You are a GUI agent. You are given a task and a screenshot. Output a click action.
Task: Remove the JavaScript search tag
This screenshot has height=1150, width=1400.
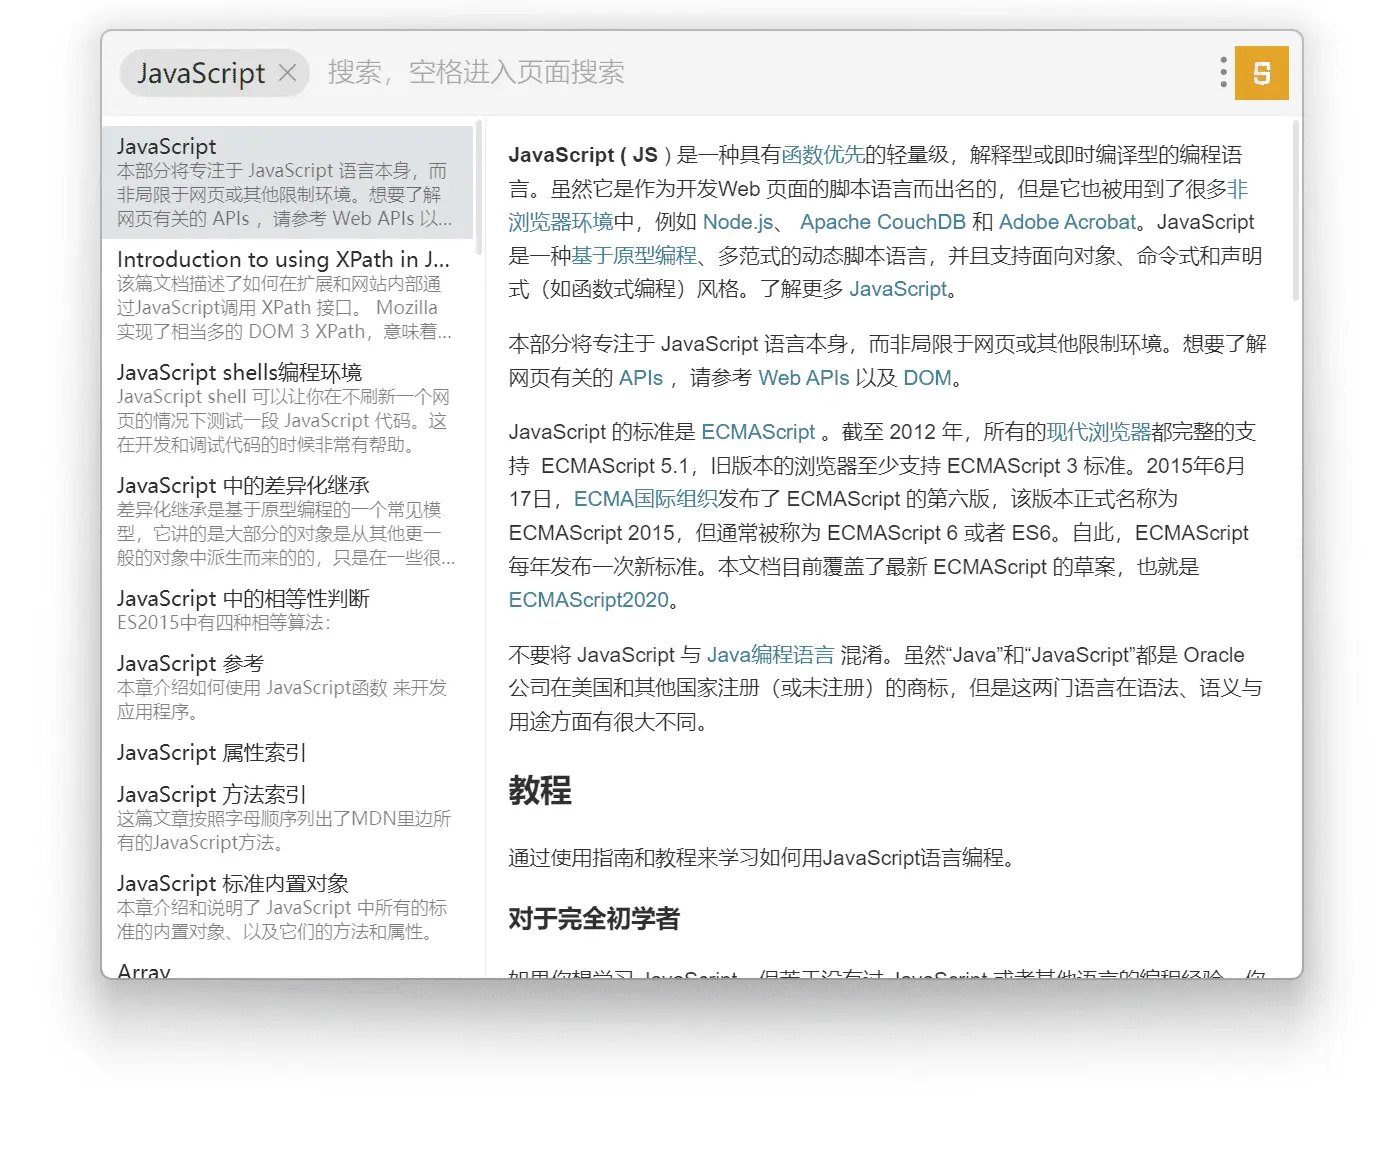[288, 73]
